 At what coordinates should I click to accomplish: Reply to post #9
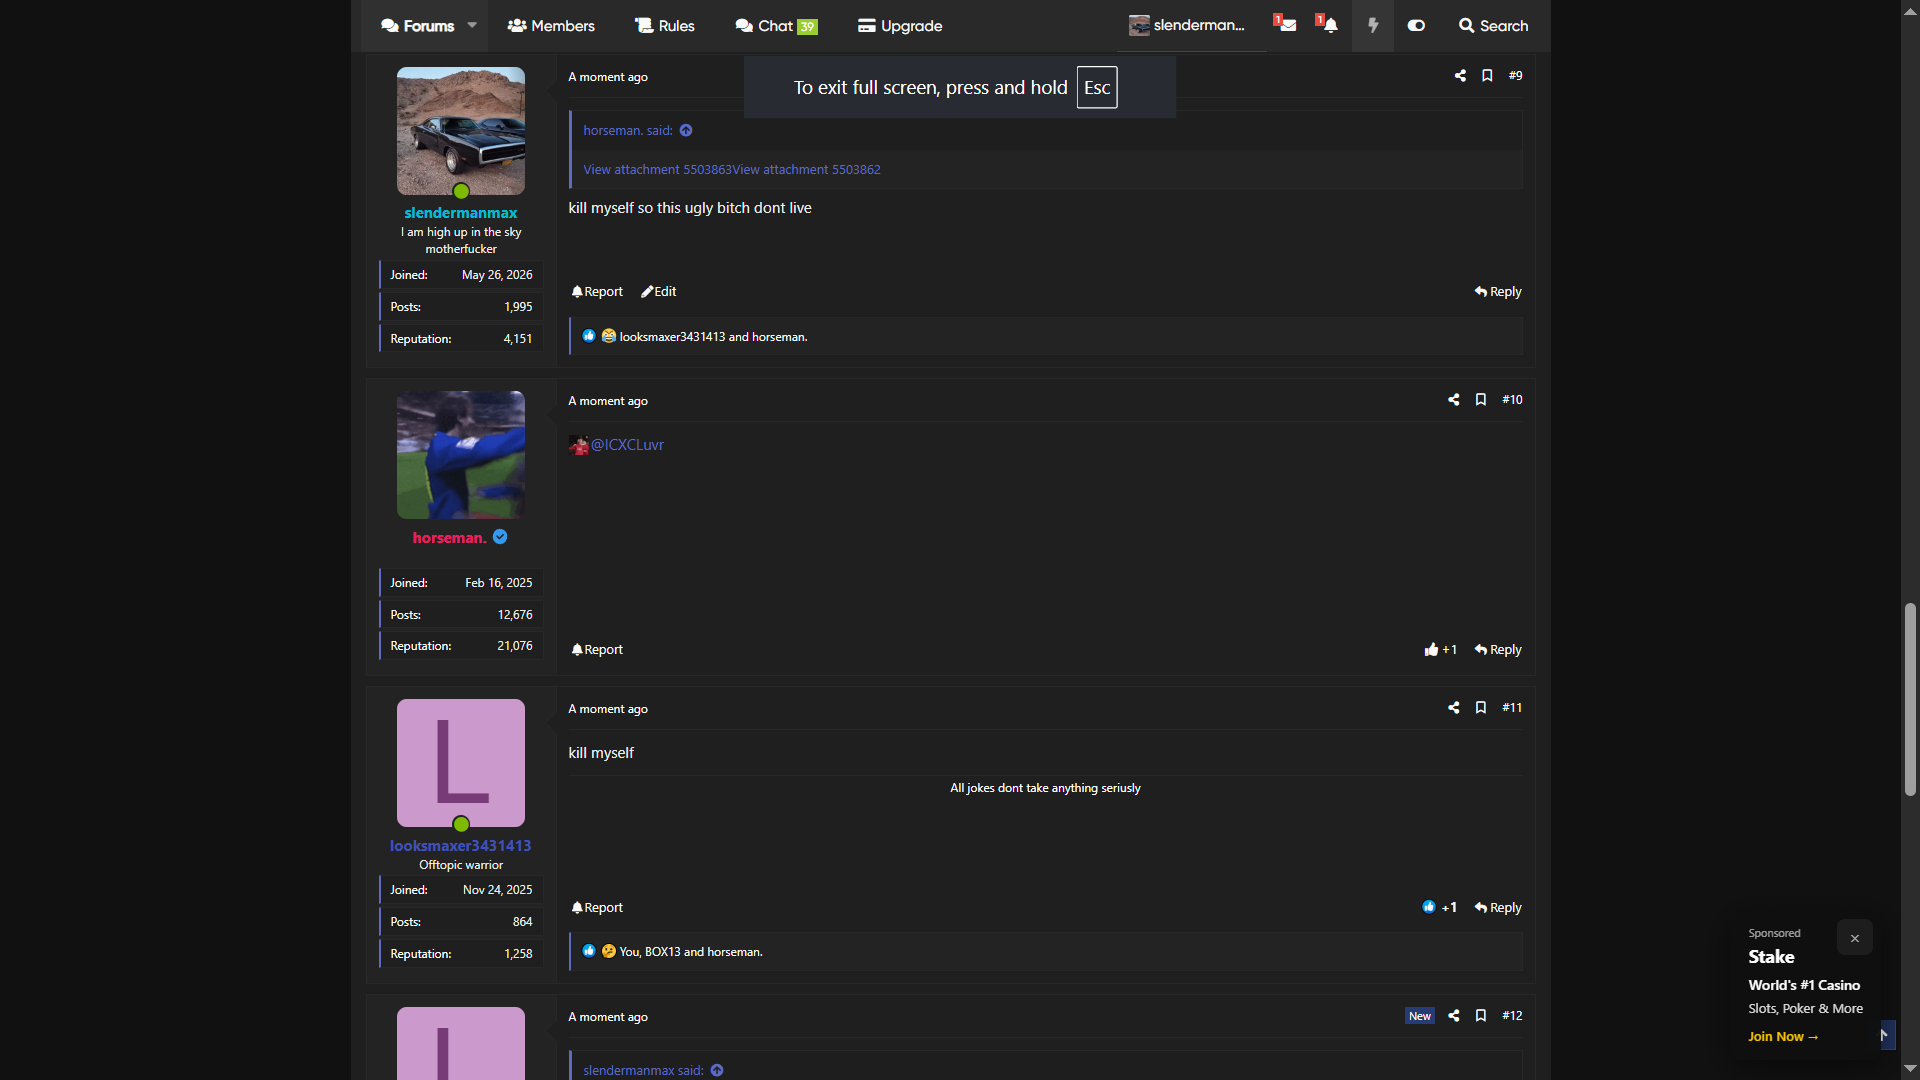click(x=1498, y=292)
